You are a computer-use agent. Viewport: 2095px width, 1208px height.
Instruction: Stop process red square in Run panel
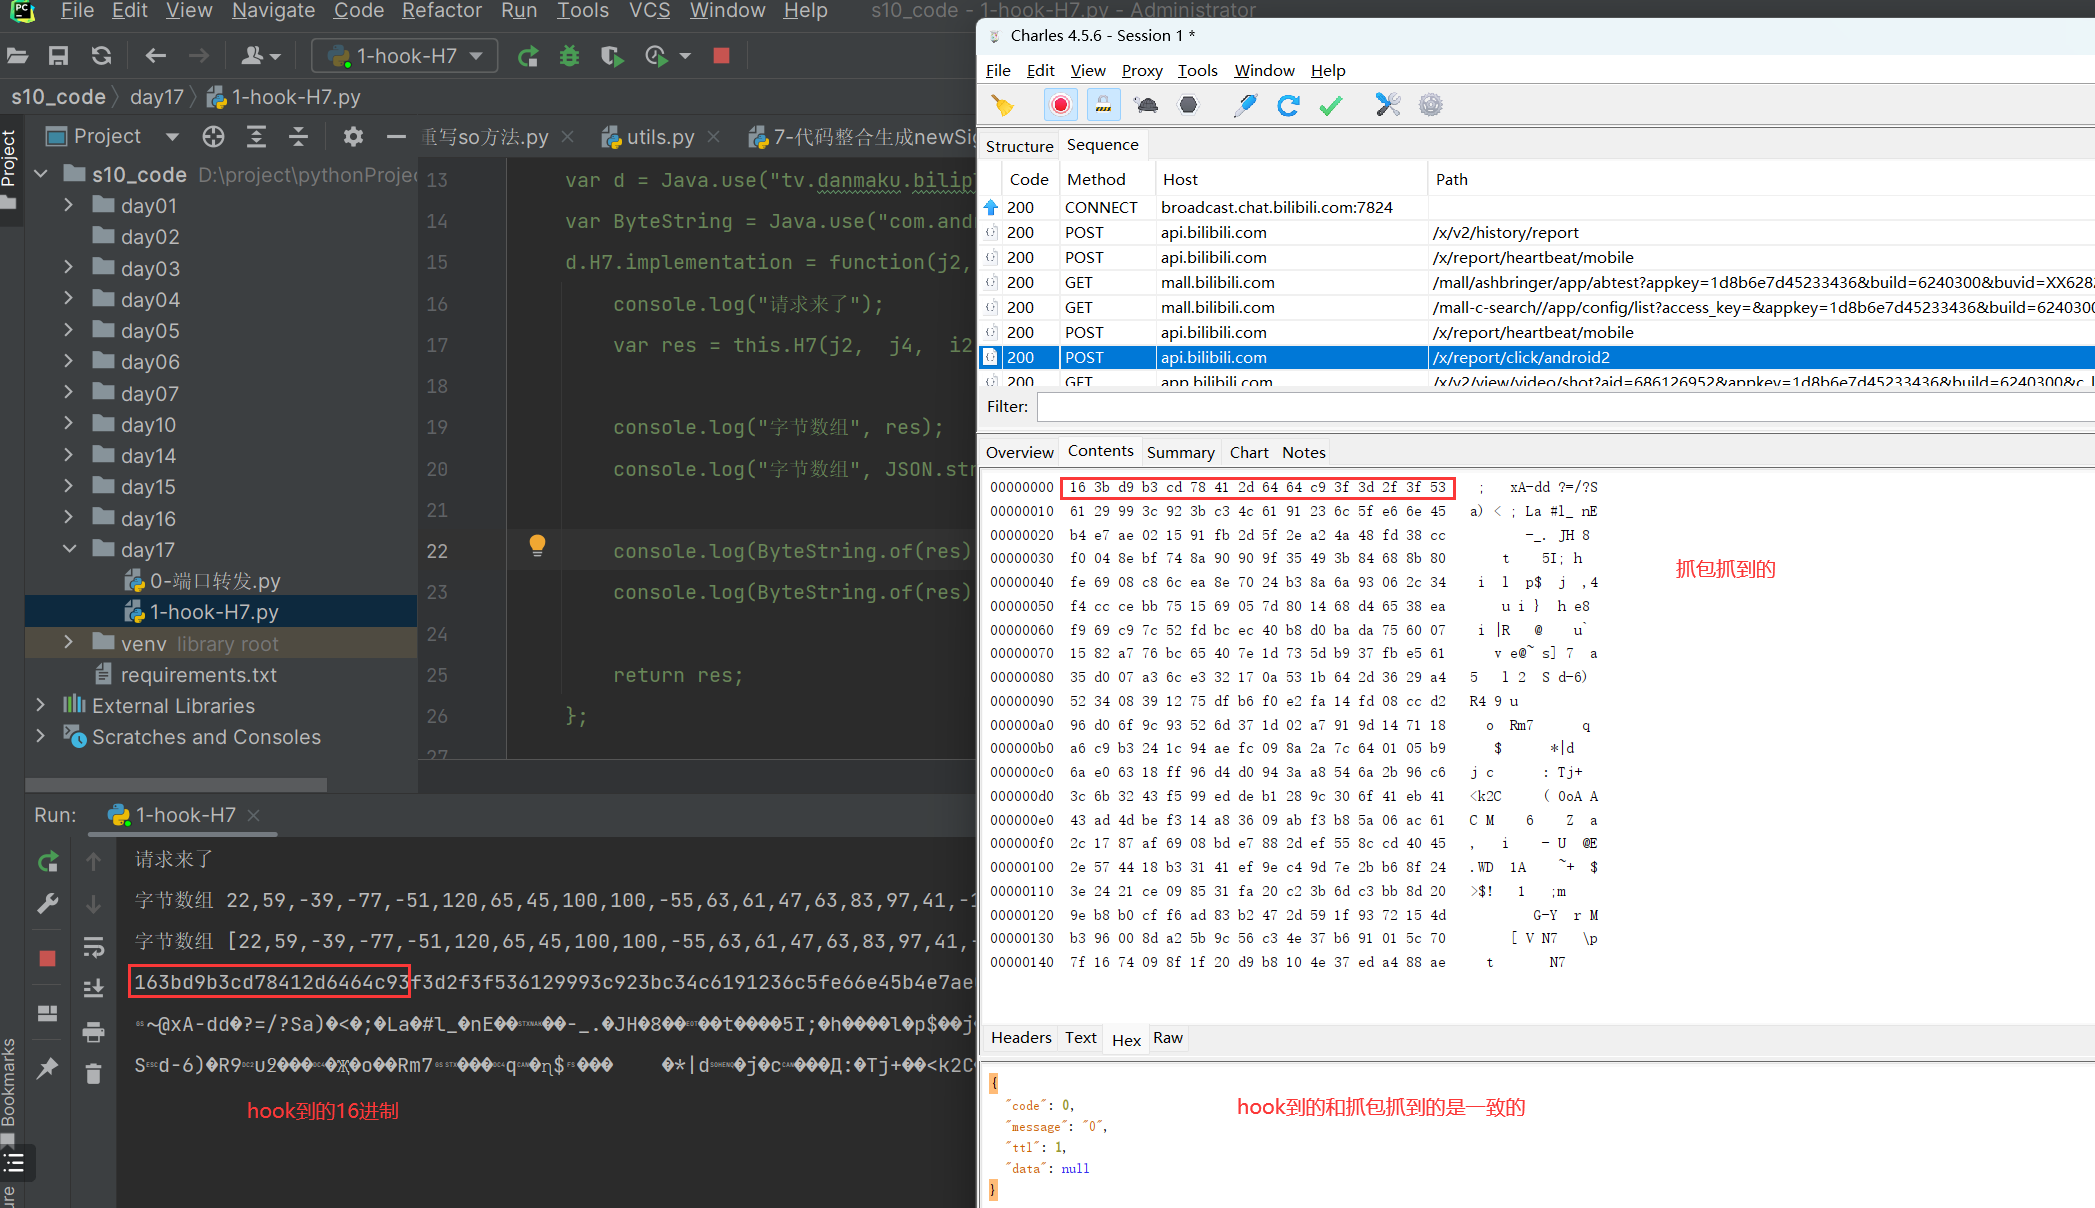[47, 958]
